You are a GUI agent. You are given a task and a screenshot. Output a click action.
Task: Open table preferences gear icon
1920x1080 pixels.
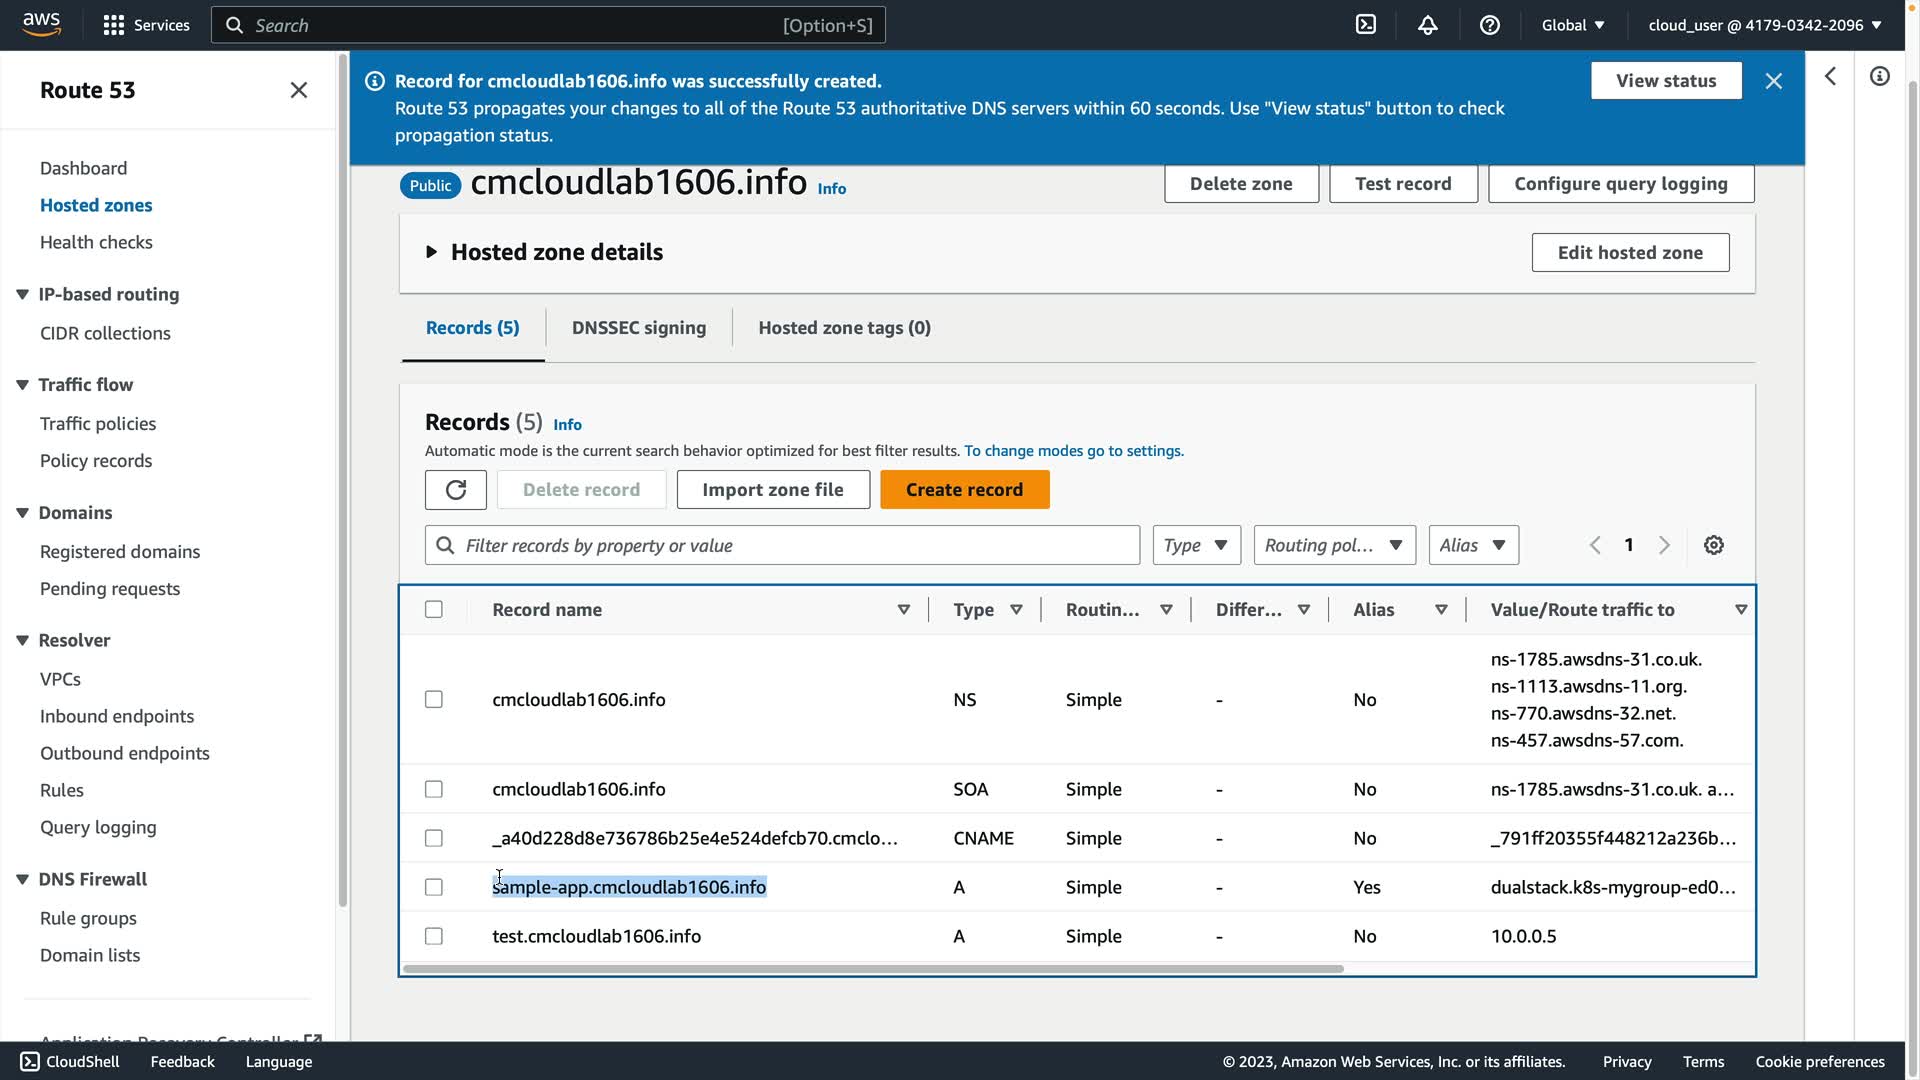1714,545
